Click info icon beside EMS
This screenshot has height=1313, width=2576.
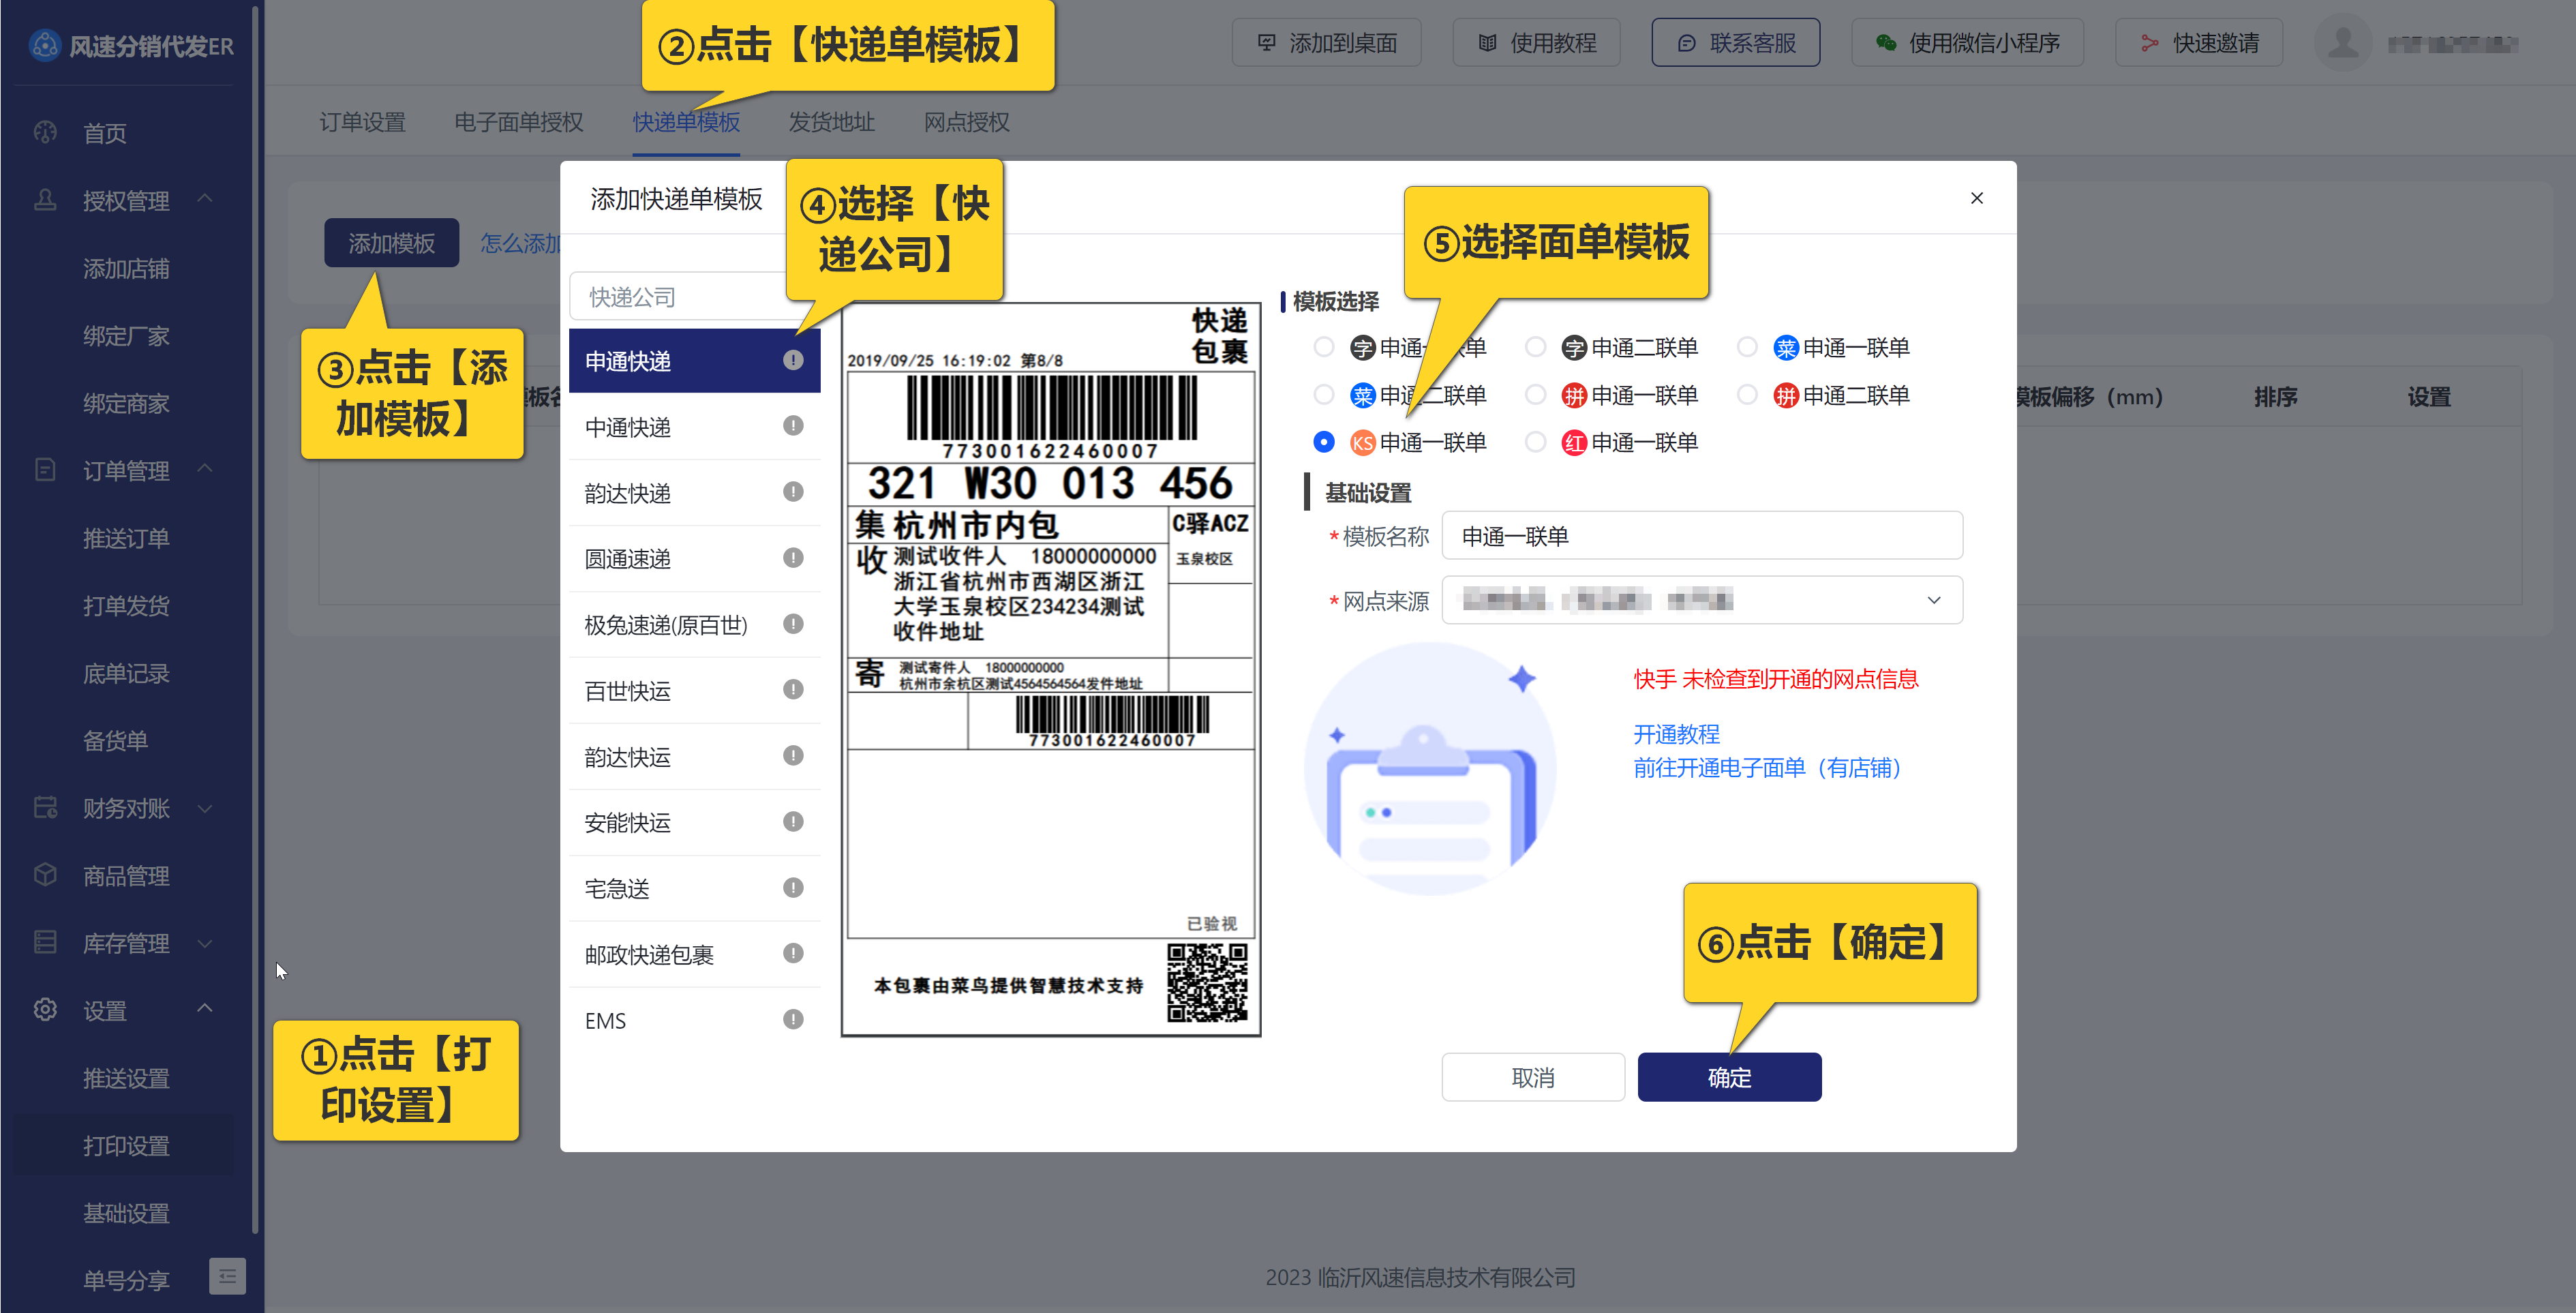point(793,1020)
